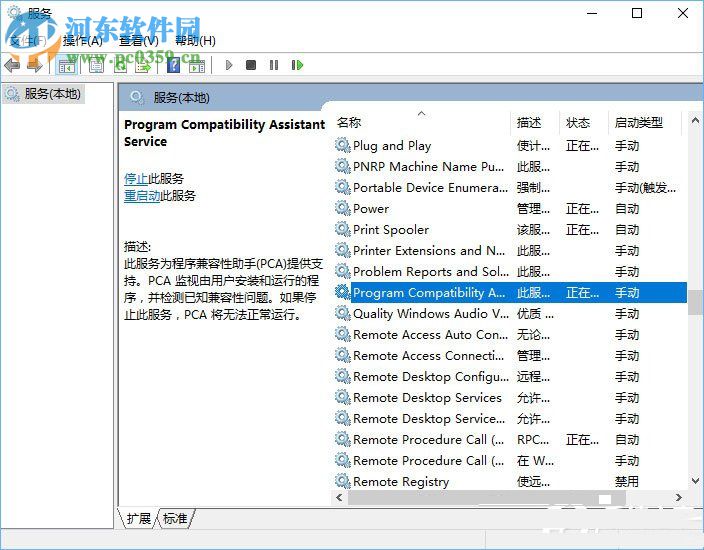This screenshot has width=704, height=550.
Task: Select Remote Registry service name
Action: pyautogui.click(x=401, y=482)
